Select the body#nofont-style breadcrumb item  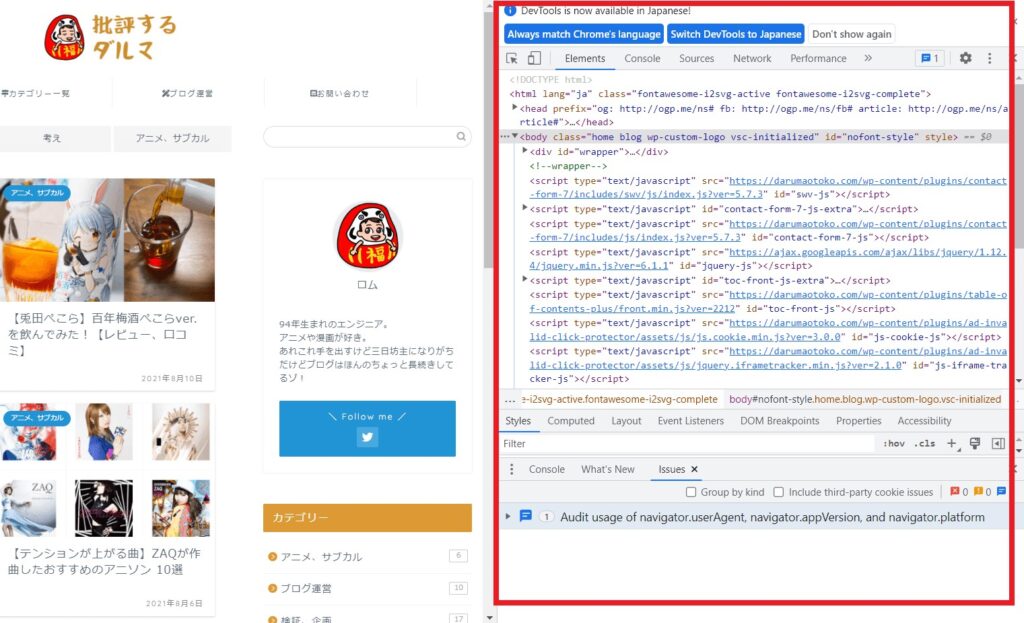pyautogui.click(x=865, y=399)
